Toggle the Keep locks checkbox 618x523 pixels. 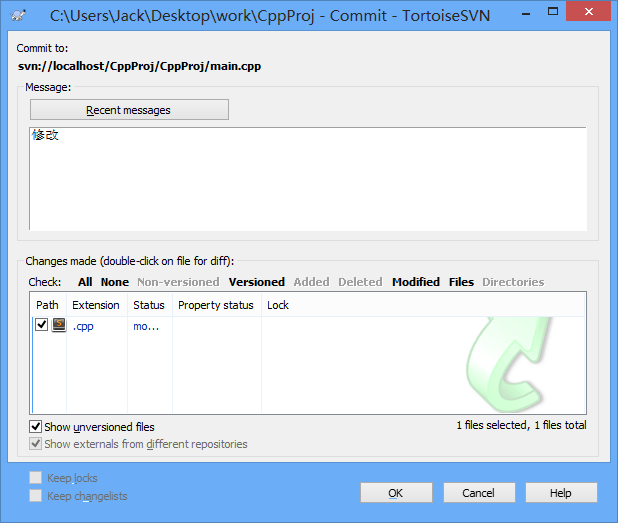pyautogui.click(x=35, y=478)
